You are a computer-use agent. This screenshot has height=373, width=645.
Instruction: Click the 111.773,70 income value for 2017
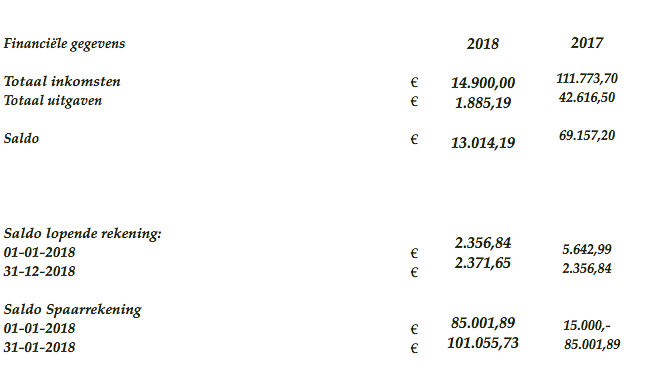(587, 78)
